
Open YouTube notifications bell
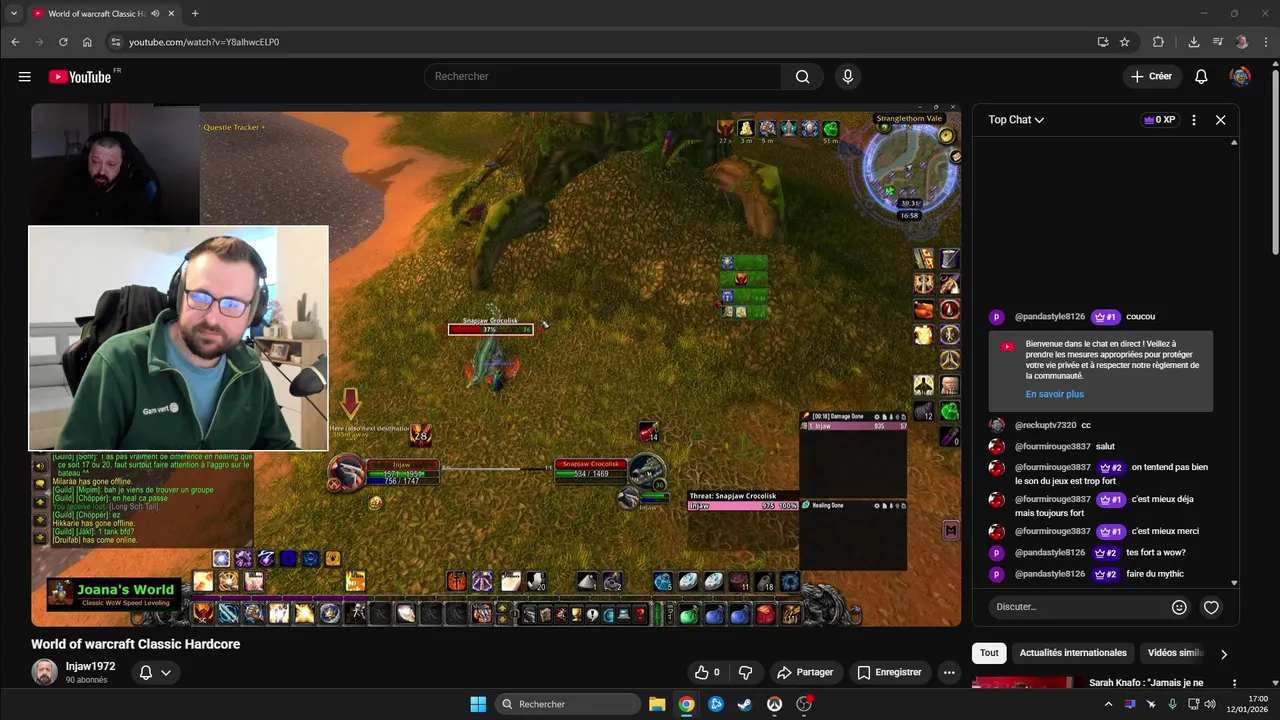click(1202, 76)
